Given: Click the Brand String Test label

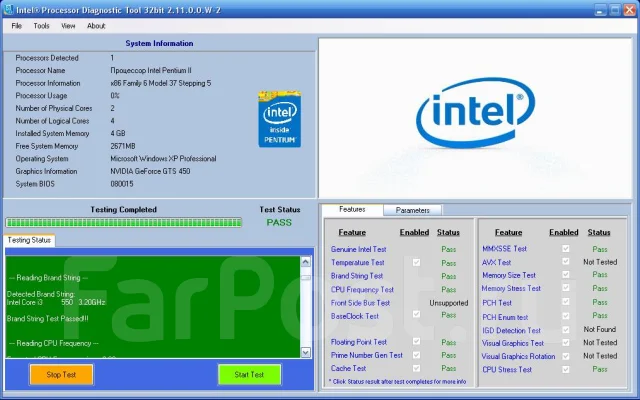Looking at the screenshot, I should click(x=357, y=276).
